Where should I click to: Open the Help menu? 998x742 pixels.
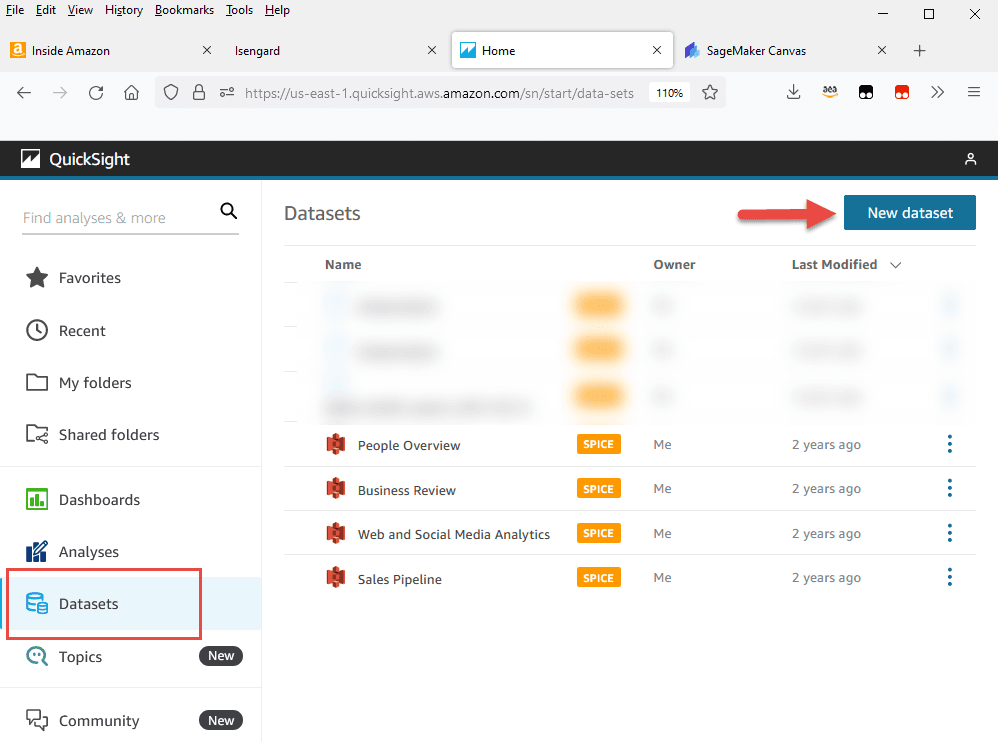[277, 10]
